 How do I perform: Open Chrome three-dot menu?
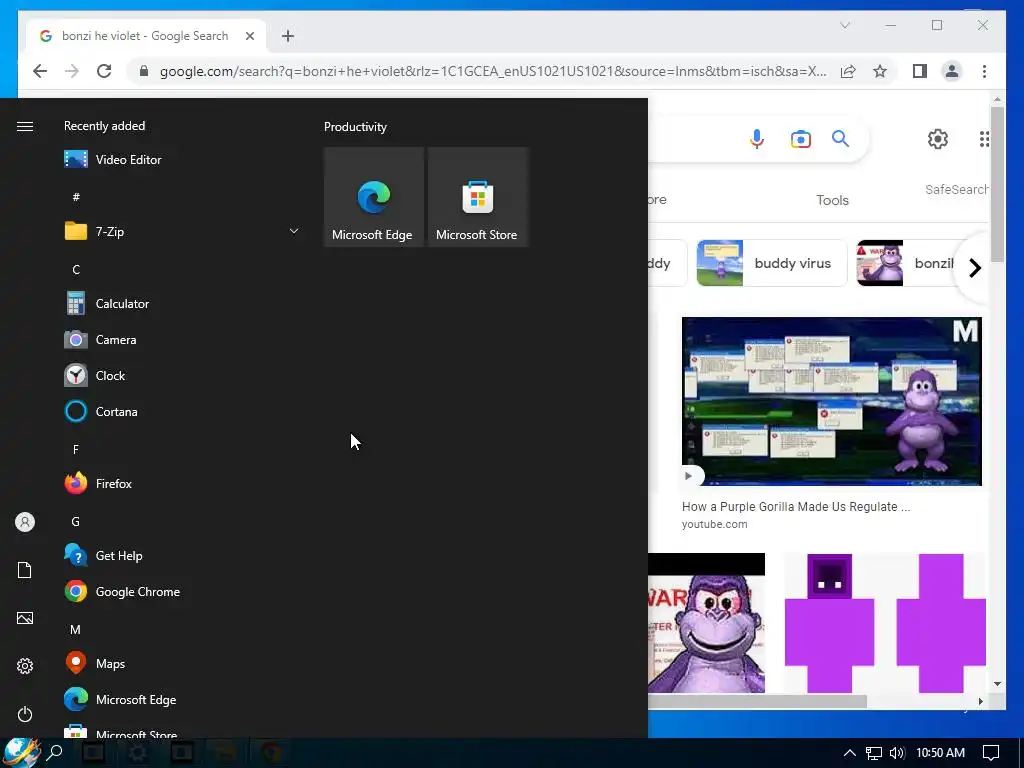click(x=984, y=71)
